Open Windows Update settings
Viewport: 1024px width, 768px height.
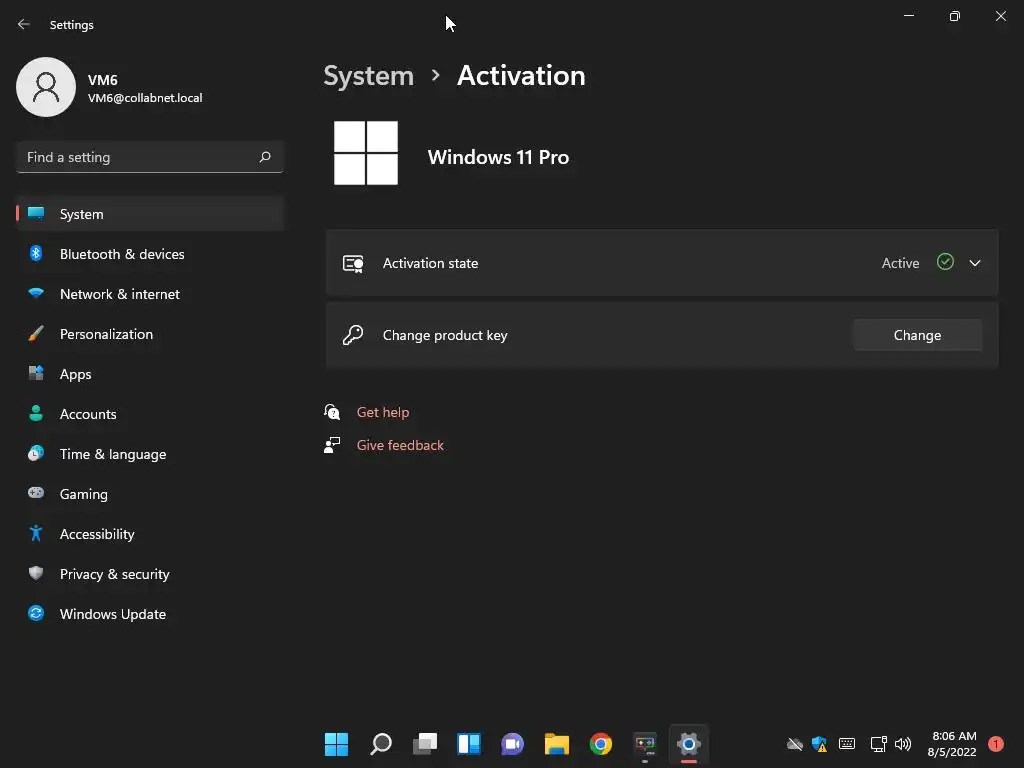pyautogui.click(x=150, y=614)
